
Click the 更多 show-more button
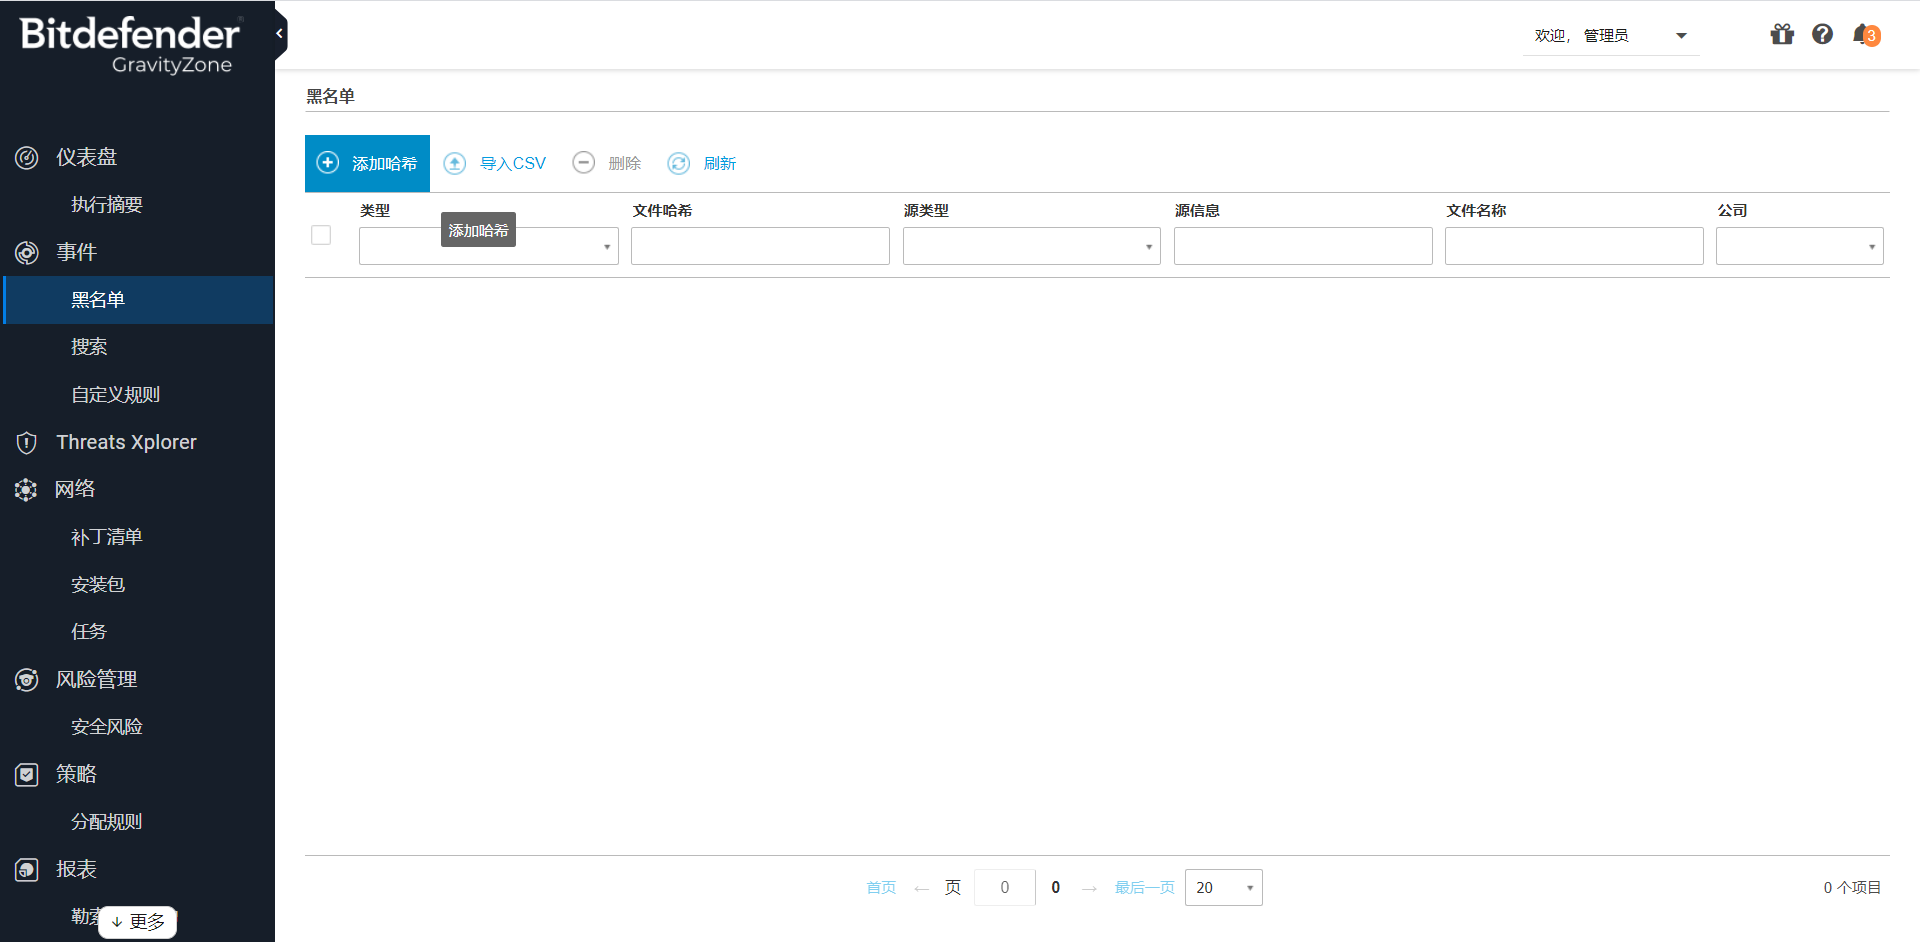tap(138, 922)
